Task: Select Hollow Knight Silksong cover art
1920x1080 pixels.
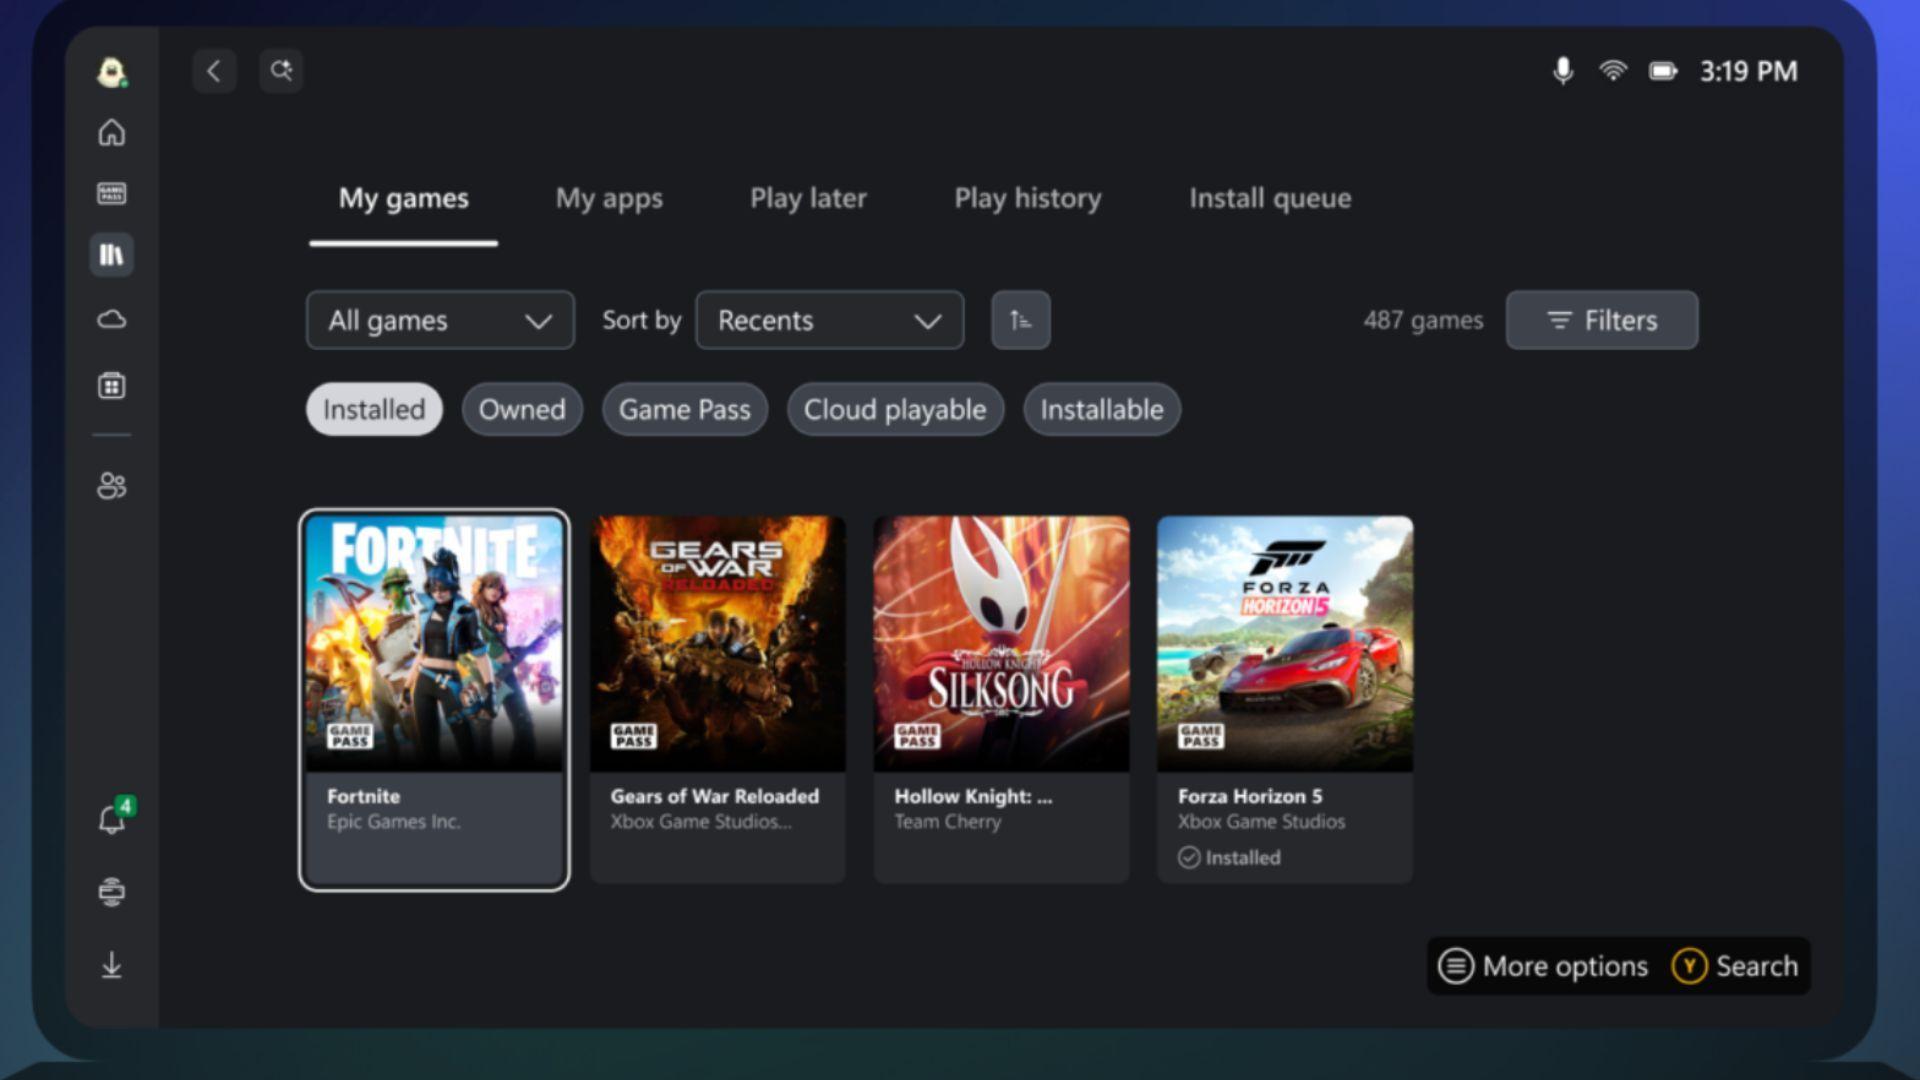Action: click(x=1002, y=643)
